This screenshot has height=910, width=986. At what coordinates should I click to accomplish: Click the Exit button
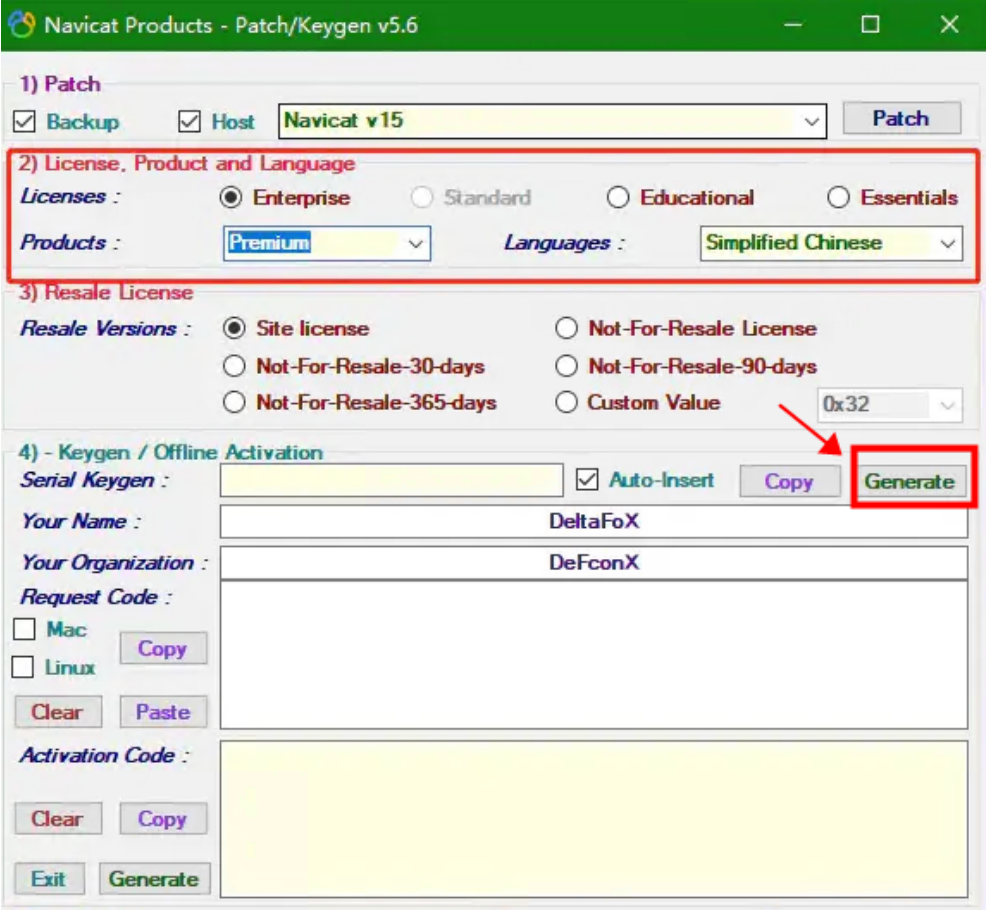[x=49, y=879]
